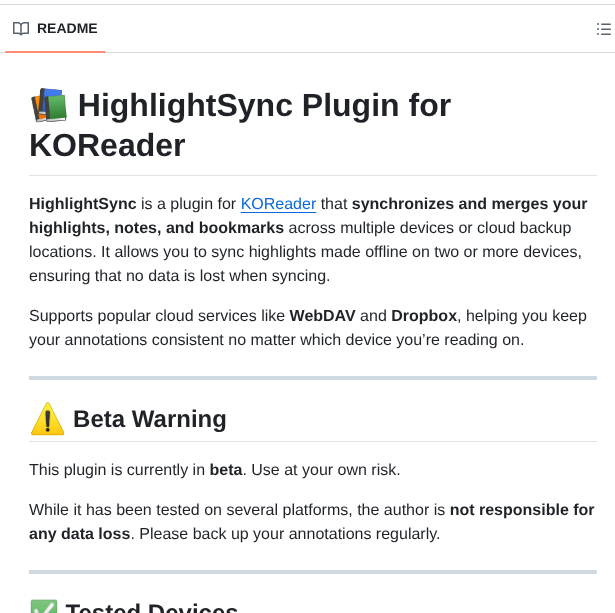The height and width of the screenshot is (613, 615).
Task: Click the bold word "Dropbox"
Action: (424, 316)
